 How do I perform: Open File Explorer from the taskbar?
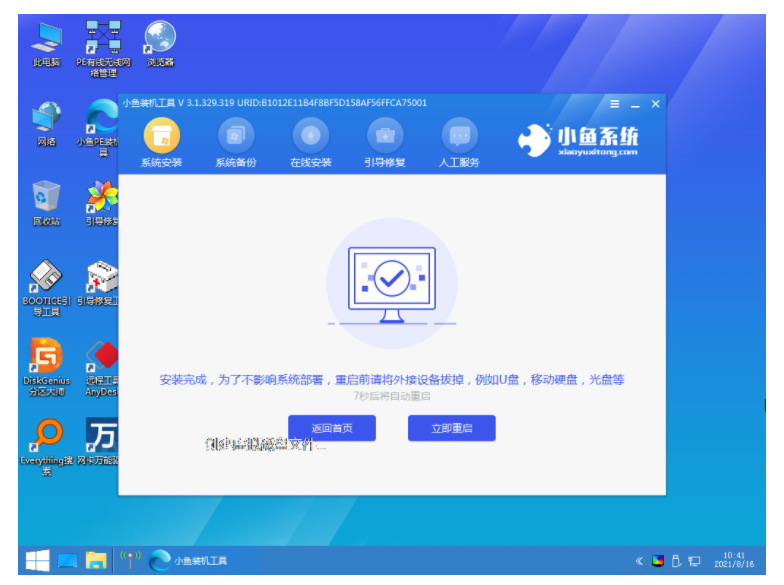[x=96, y=560]
